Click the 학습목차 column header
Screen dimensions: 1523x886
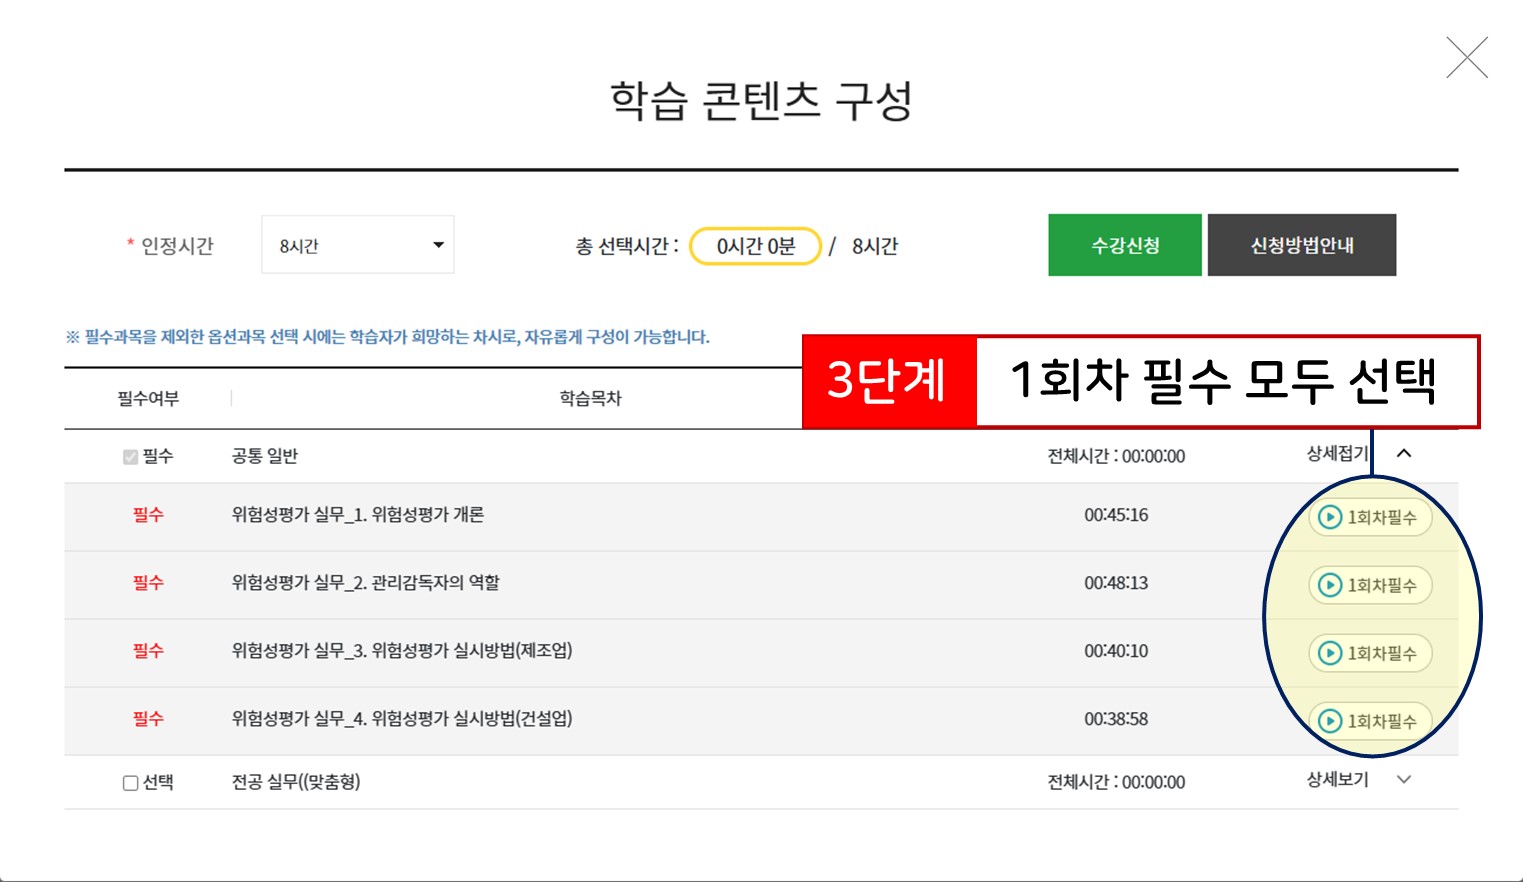click(590, 398)
